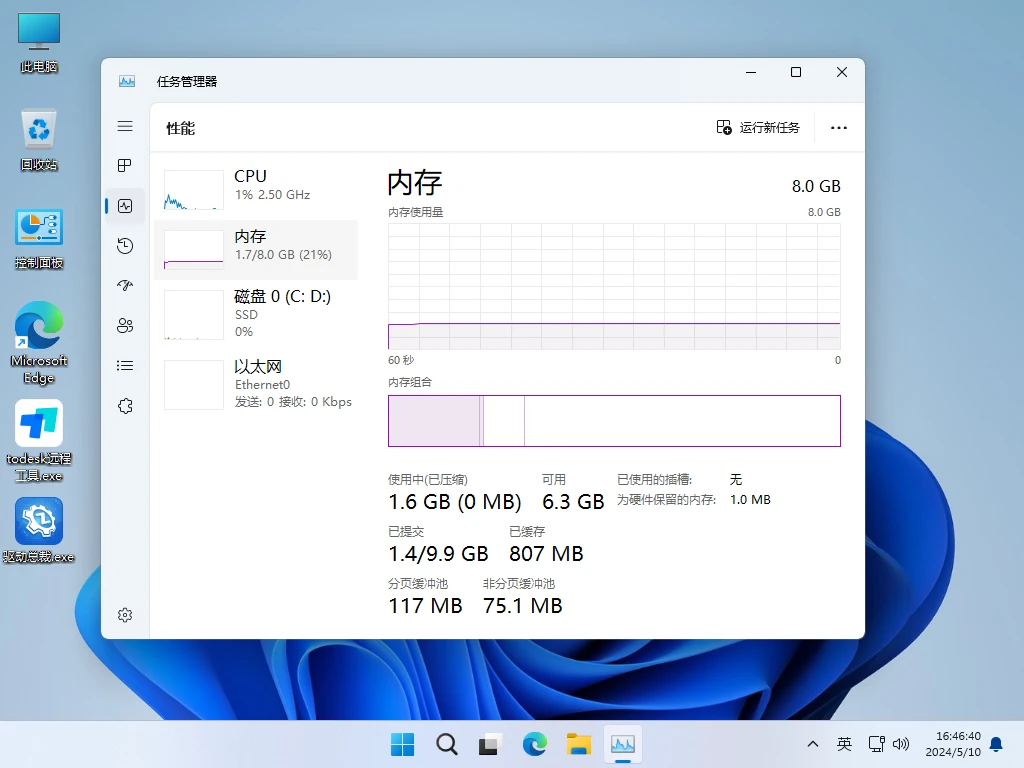Expand the hidden system tray icons
The height and width of the screenshot is (768, 1024).
[x=812, y=744]
